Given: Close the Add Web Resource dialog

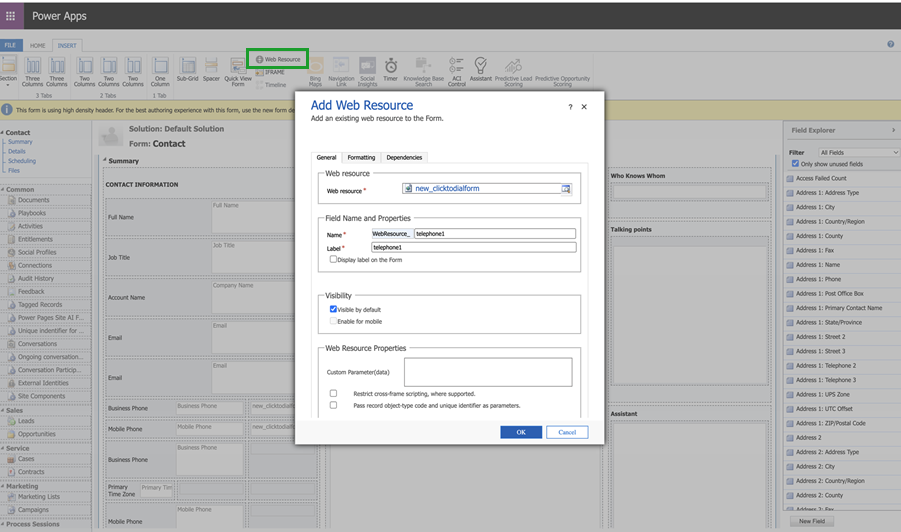Looking at the screenshot, I should click(584, 107).
